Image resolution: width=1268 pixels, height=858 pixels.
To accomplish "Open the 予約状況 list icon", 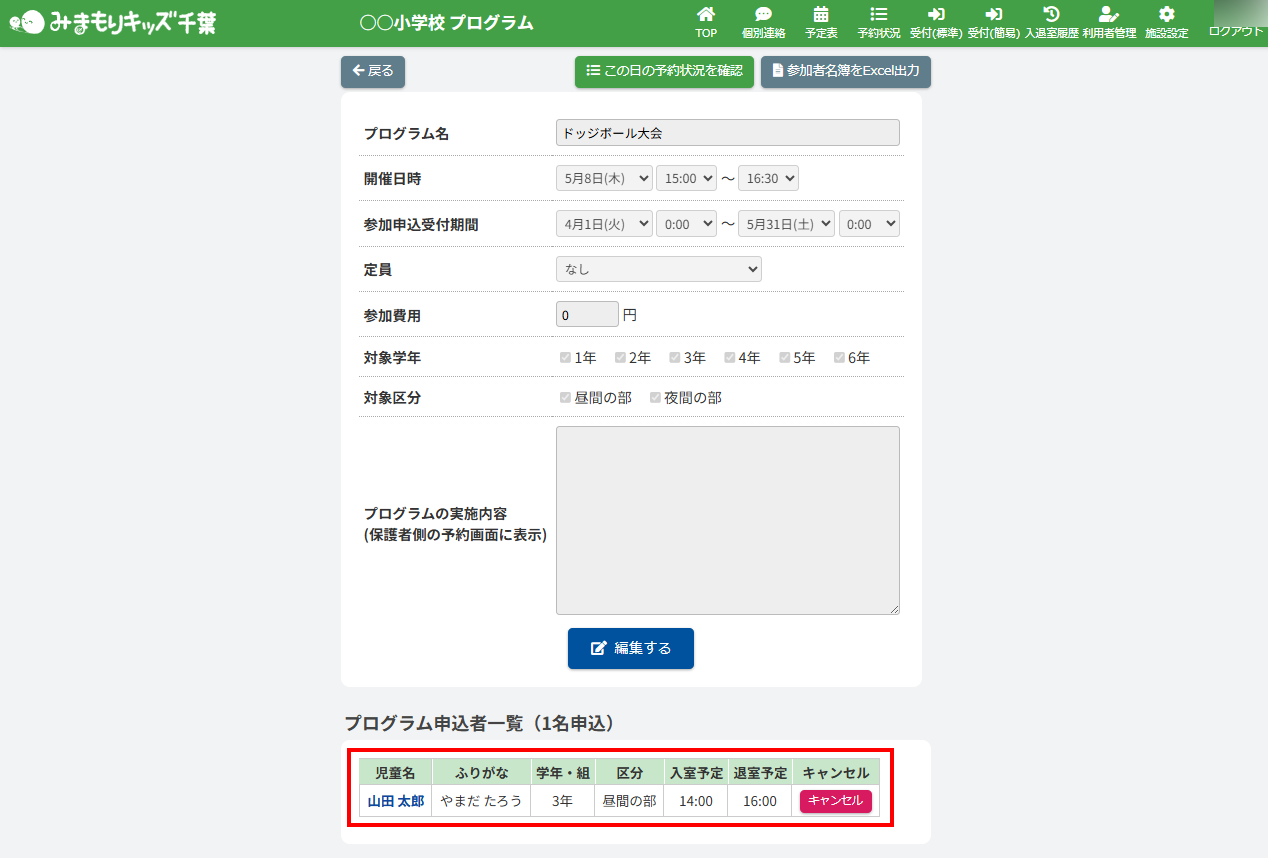I will tap(878, 15).
